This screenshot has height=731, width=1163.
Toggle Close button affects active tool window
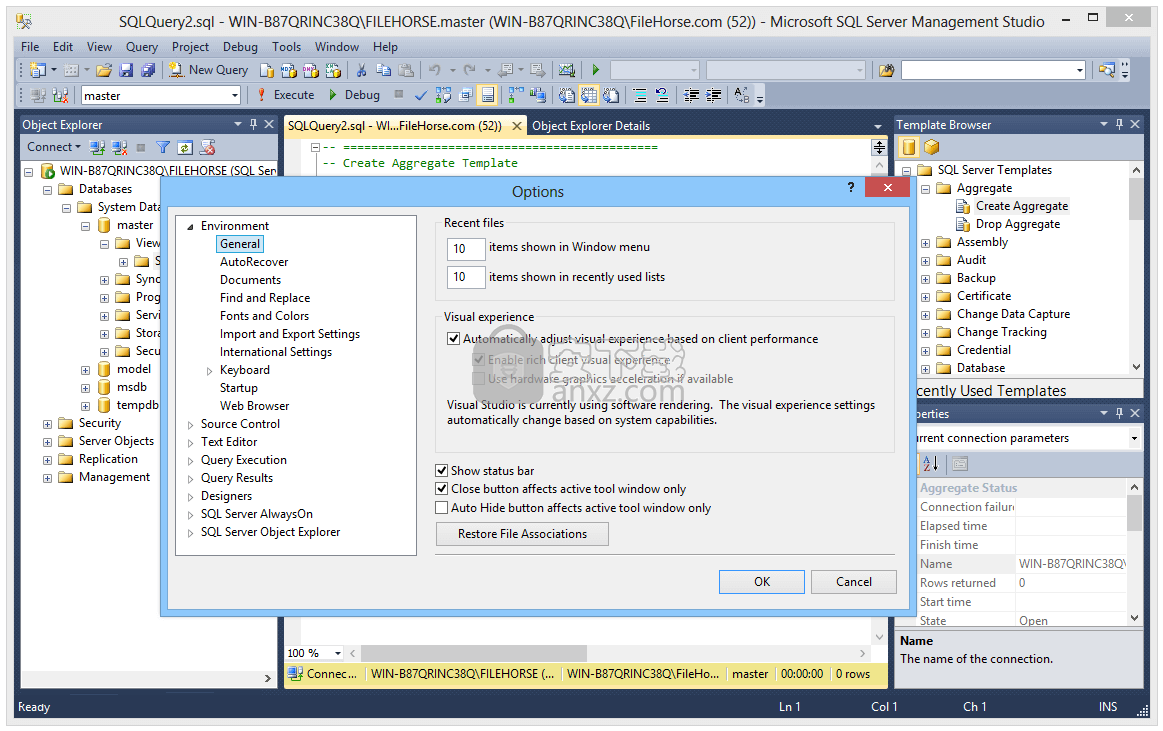[441, 489]
